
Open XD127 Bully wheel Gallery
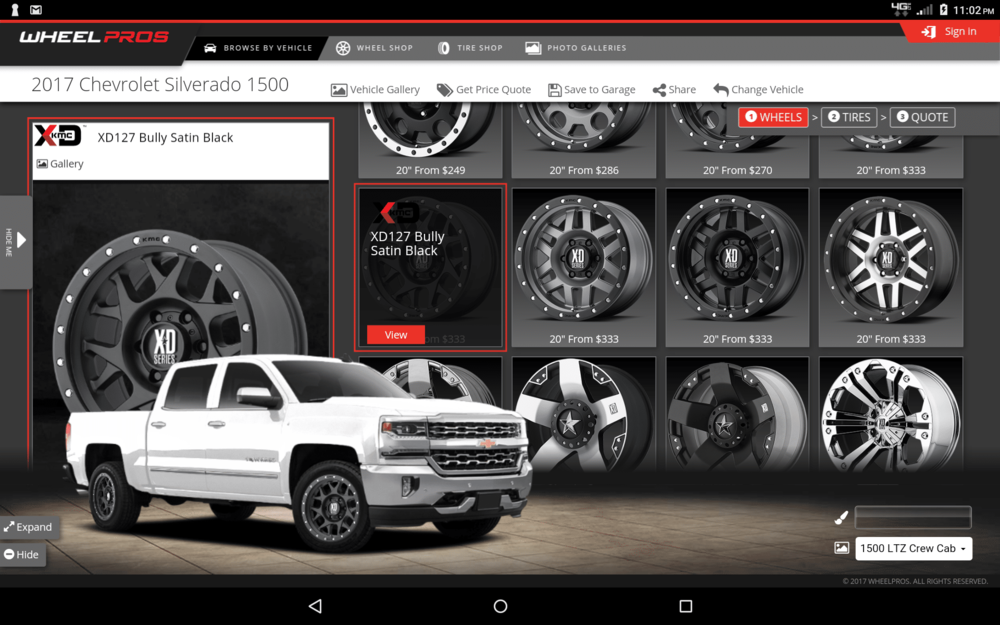(60, 164)
